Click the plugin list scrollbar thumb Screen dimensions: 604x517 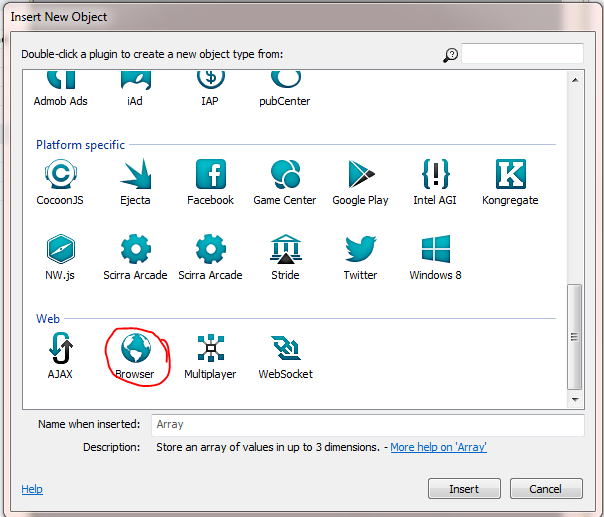(575, 337)
